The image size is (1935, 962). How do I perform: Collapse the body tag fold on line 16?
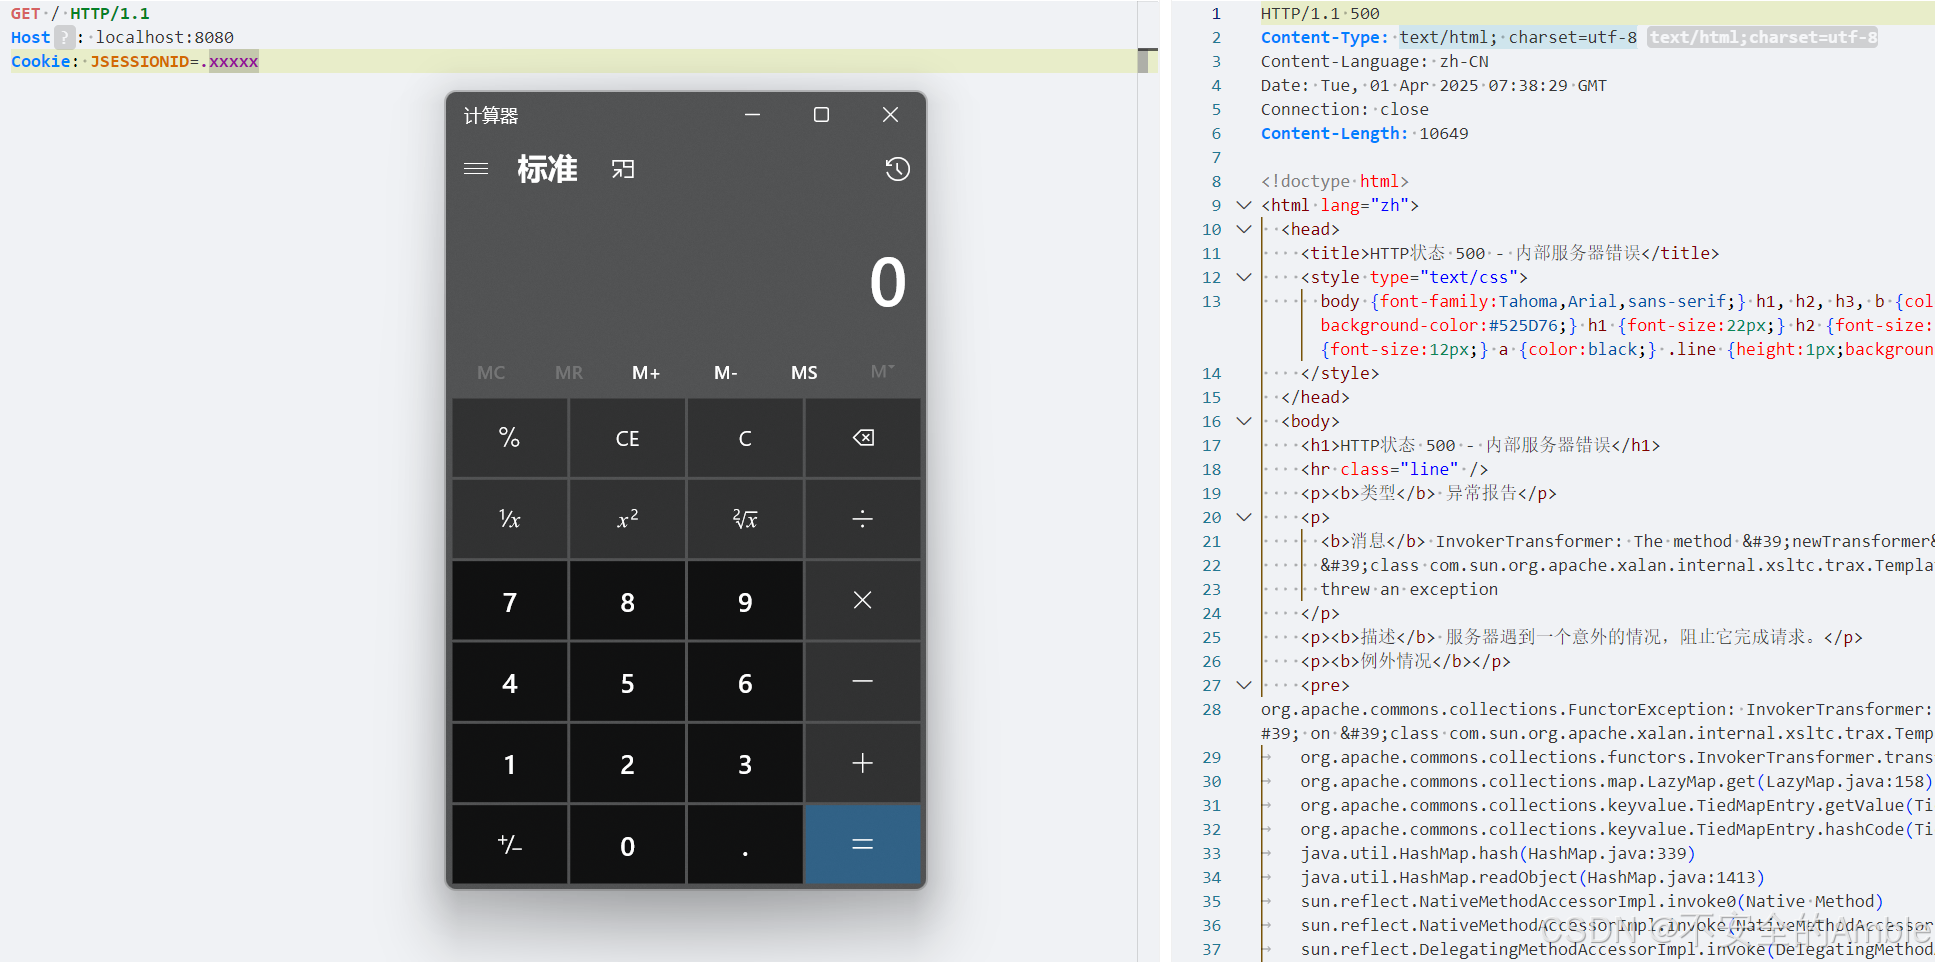tap(1244, 421)
